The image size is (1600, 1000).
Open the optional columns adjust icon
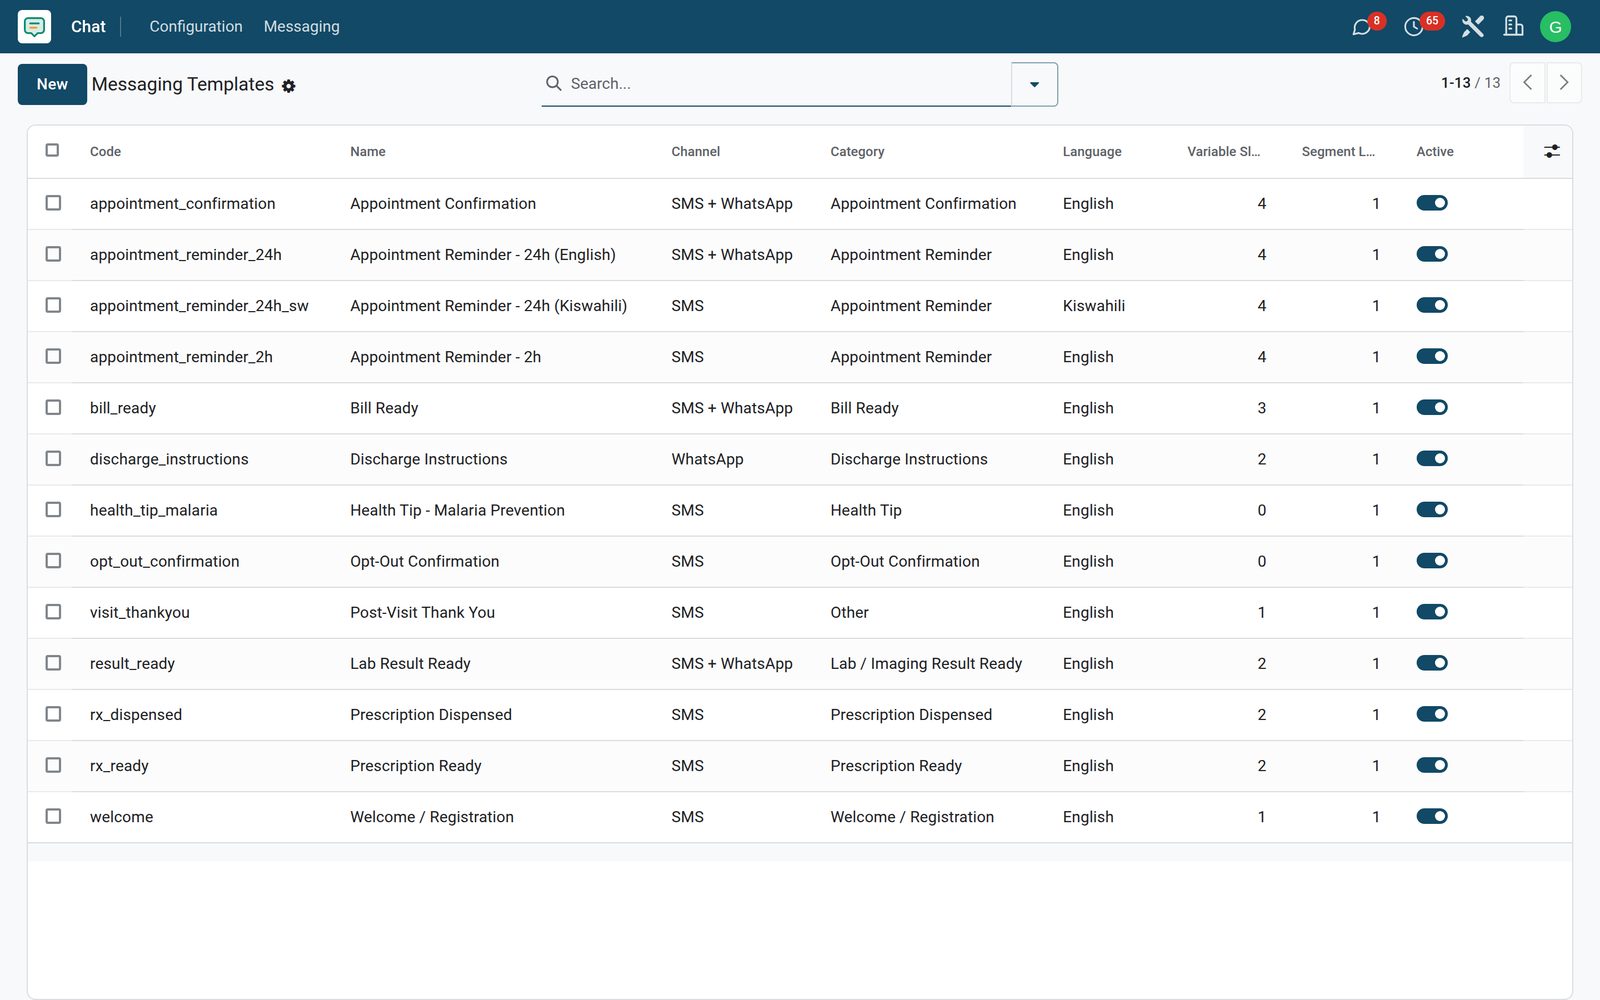pyautogui.click(x=1551, y=151)
